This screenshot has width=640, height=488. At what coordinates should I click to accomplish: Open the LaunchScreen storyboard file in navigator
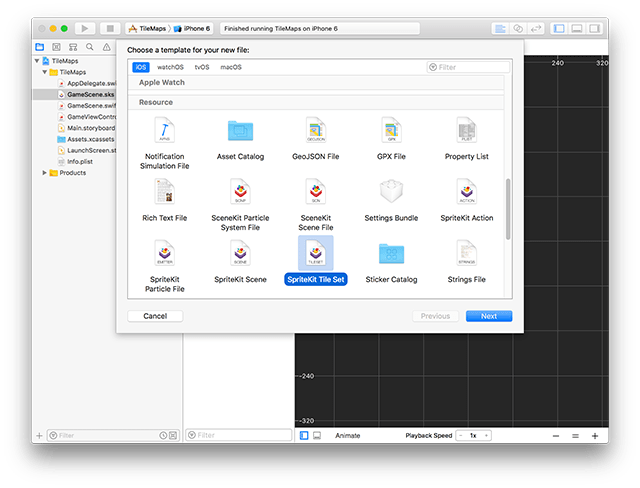tap(87, 150)
